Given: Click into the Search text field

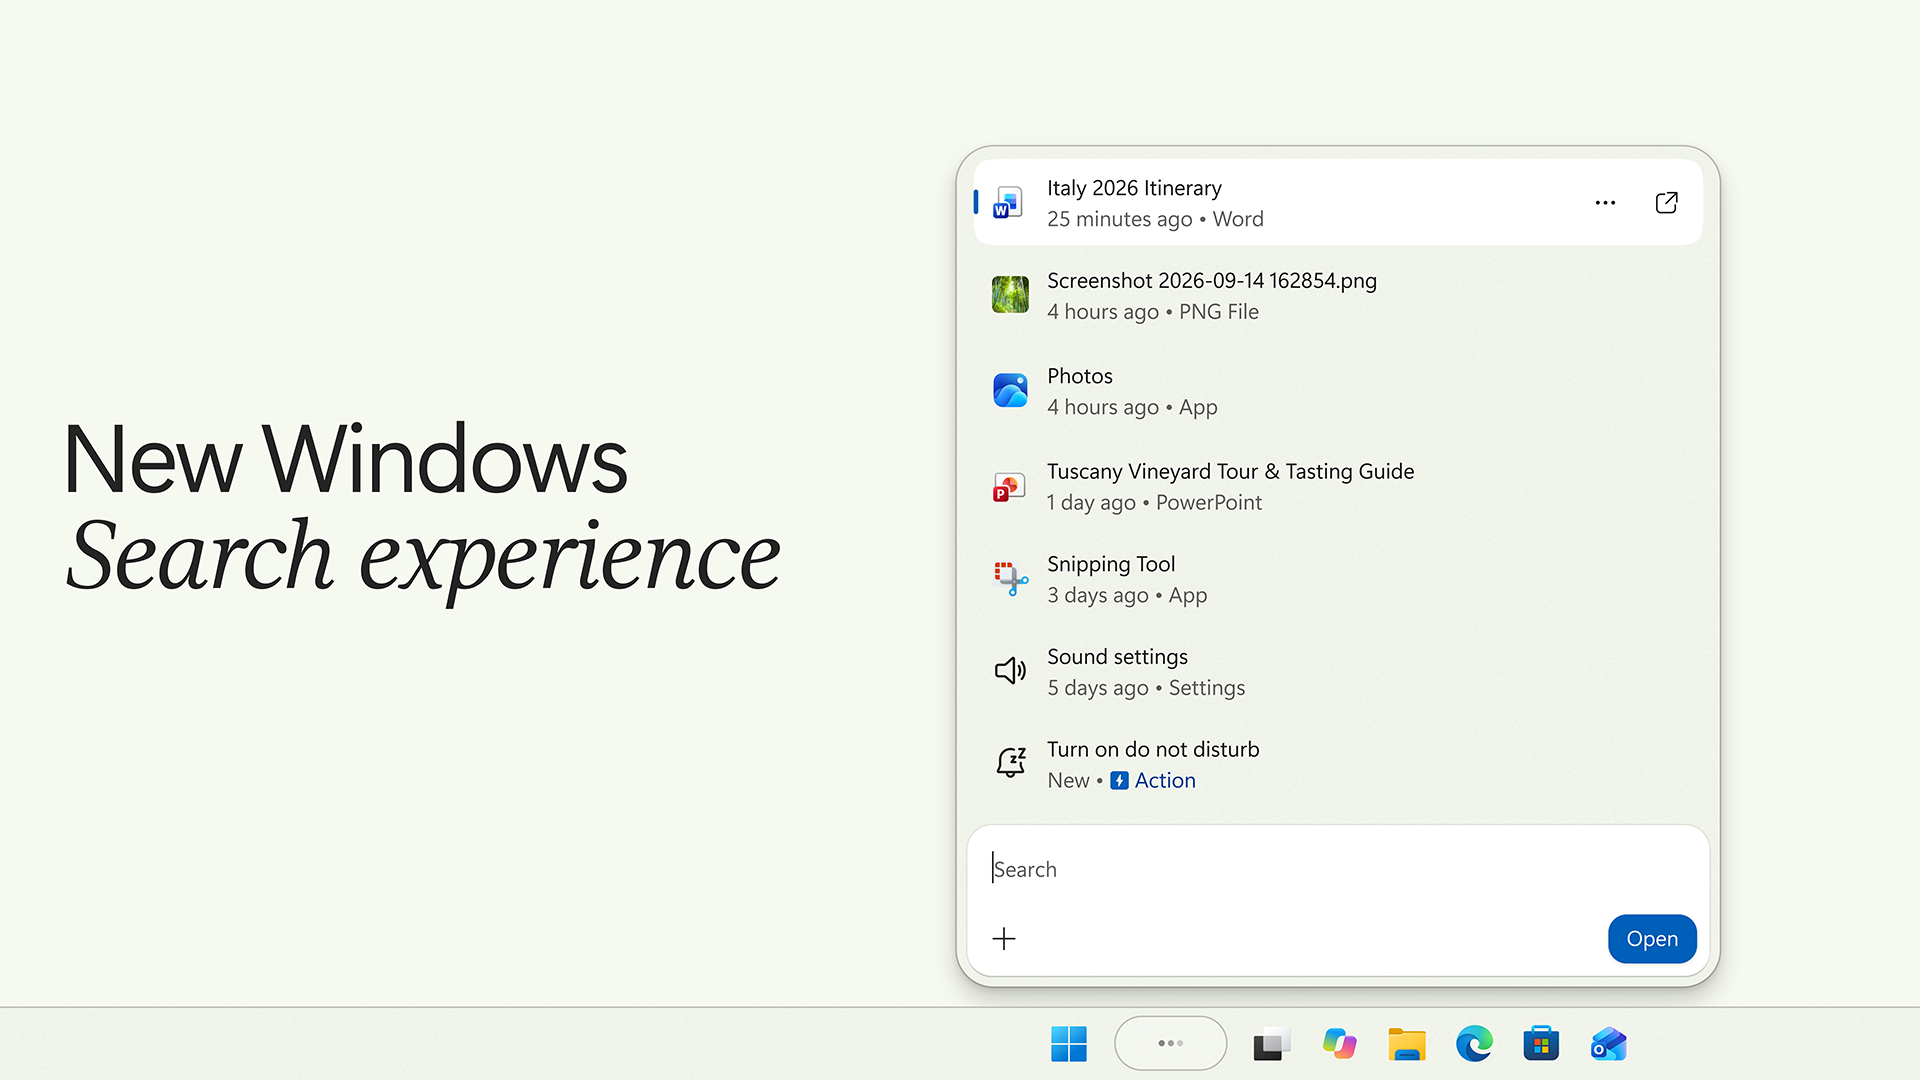Looking at the screenshot, I should coord(1338,869).
